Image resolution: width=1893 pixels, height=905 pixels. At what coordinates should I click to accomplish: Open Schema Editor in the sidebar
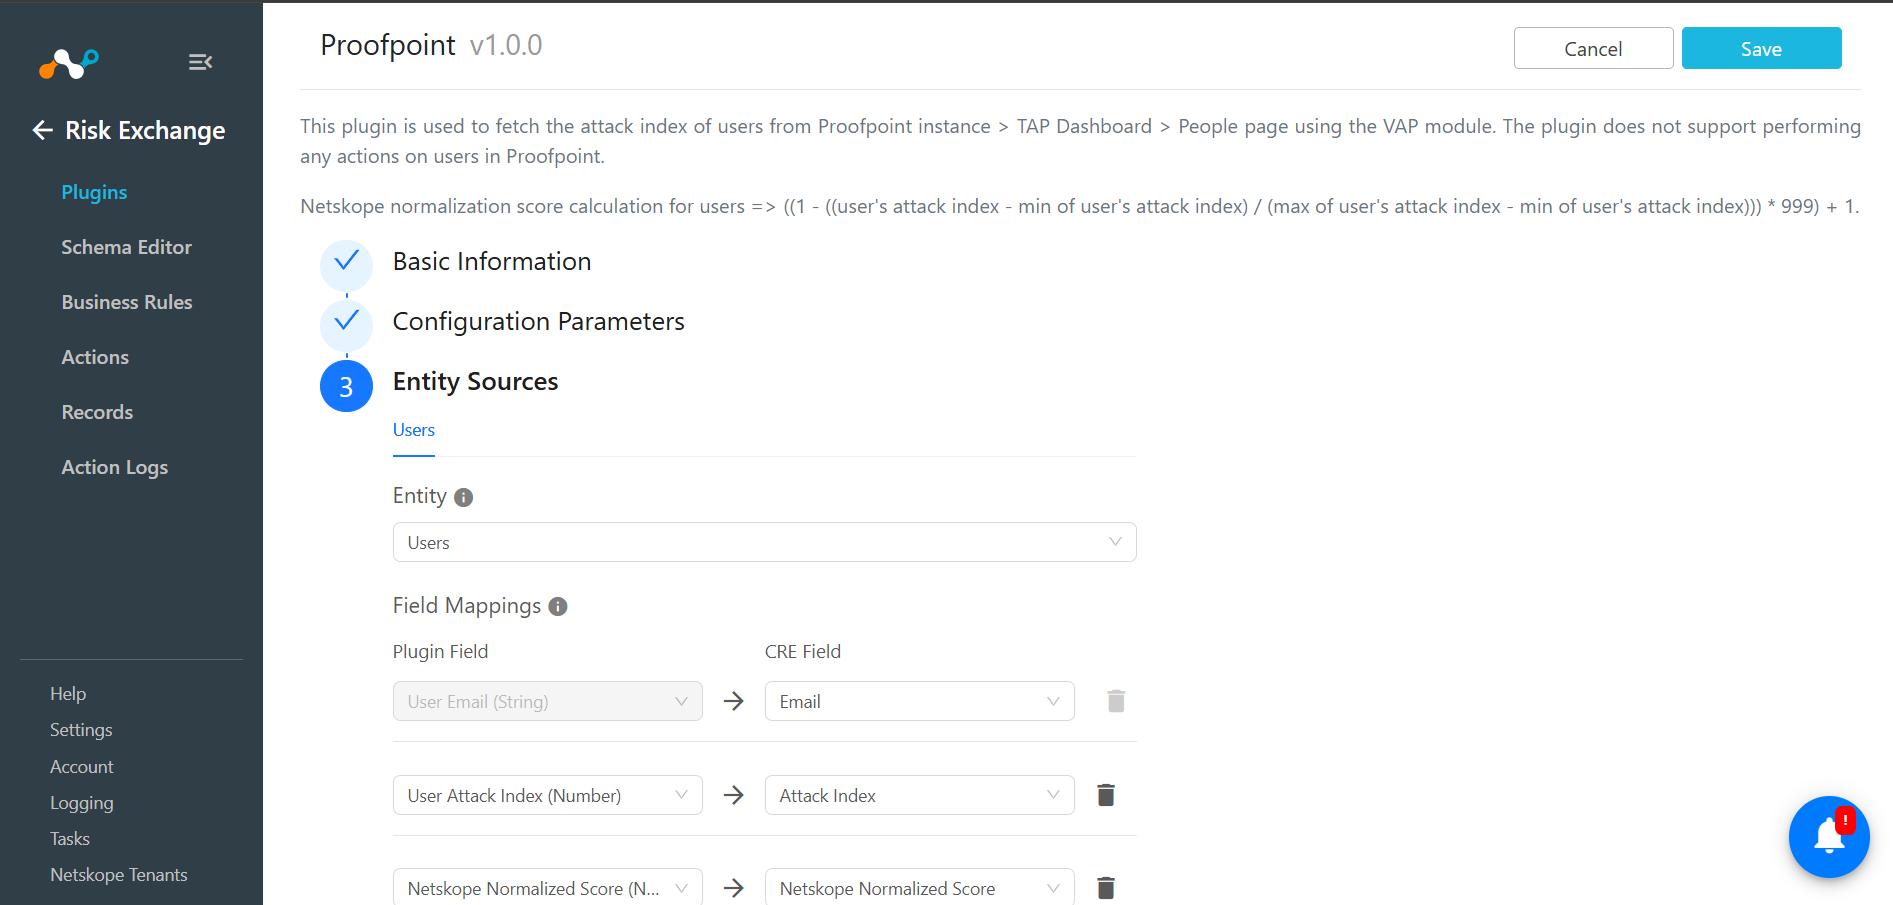click(x=126, y=247)
